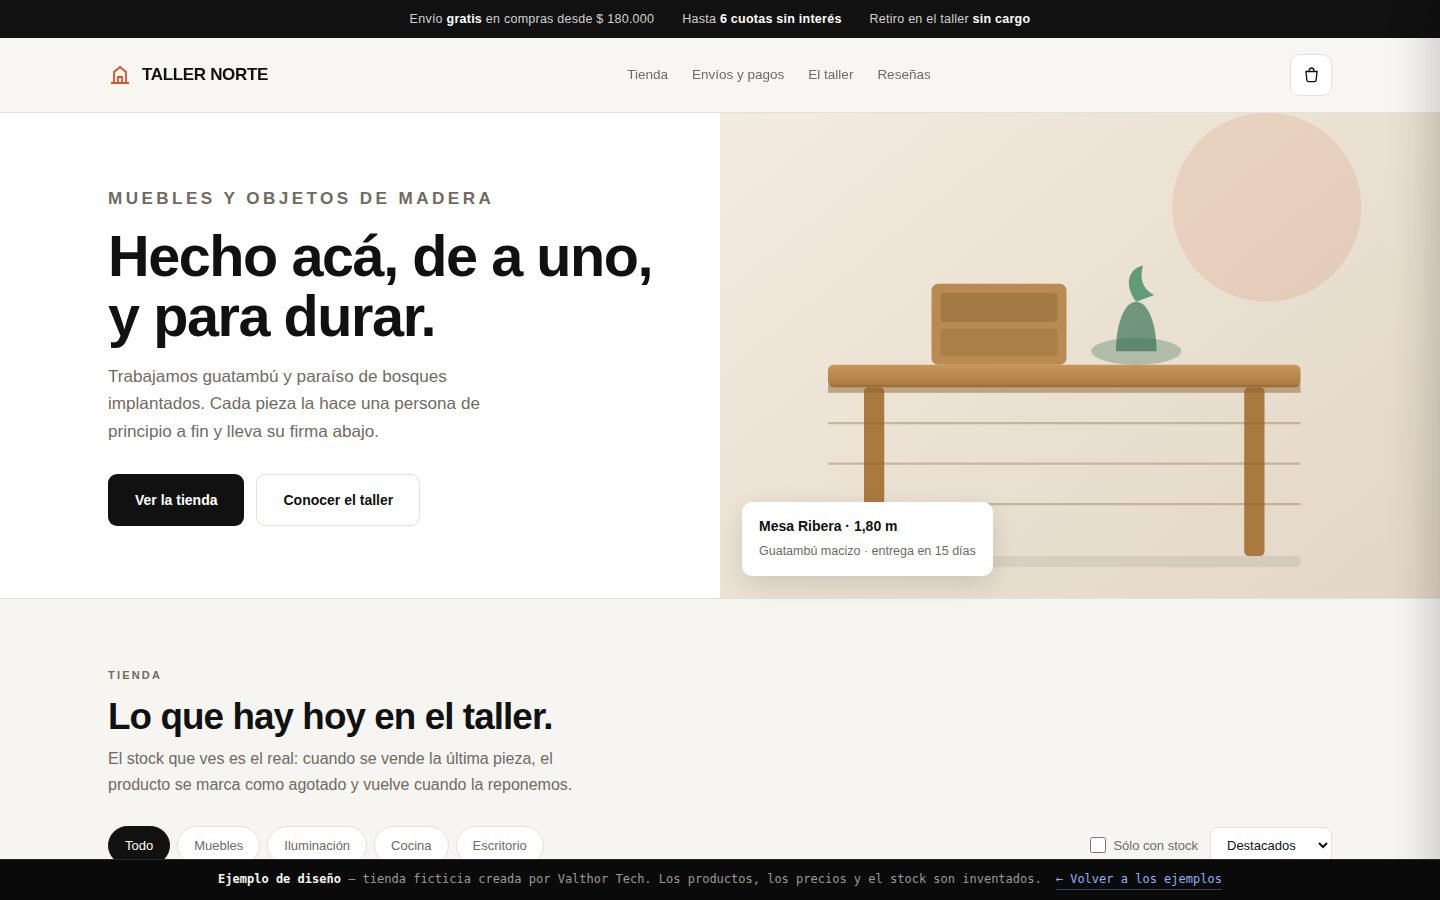The width and height of the screenshot is (1440, 900).
Task: Open the Reseñas nav item
Action: (904, 75)
